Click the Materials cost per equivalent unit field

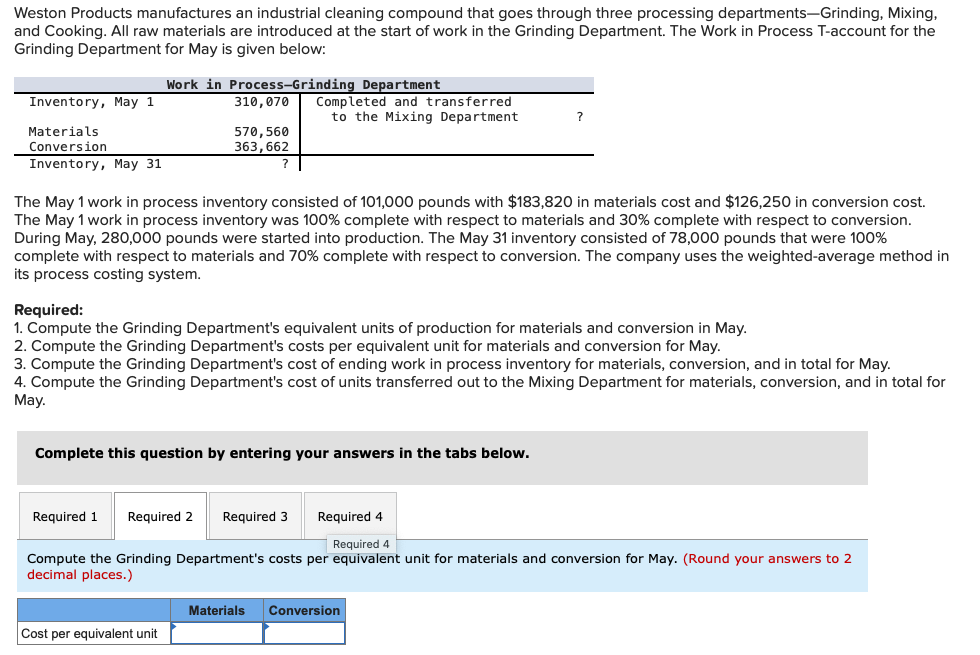(x=217, y=633)
